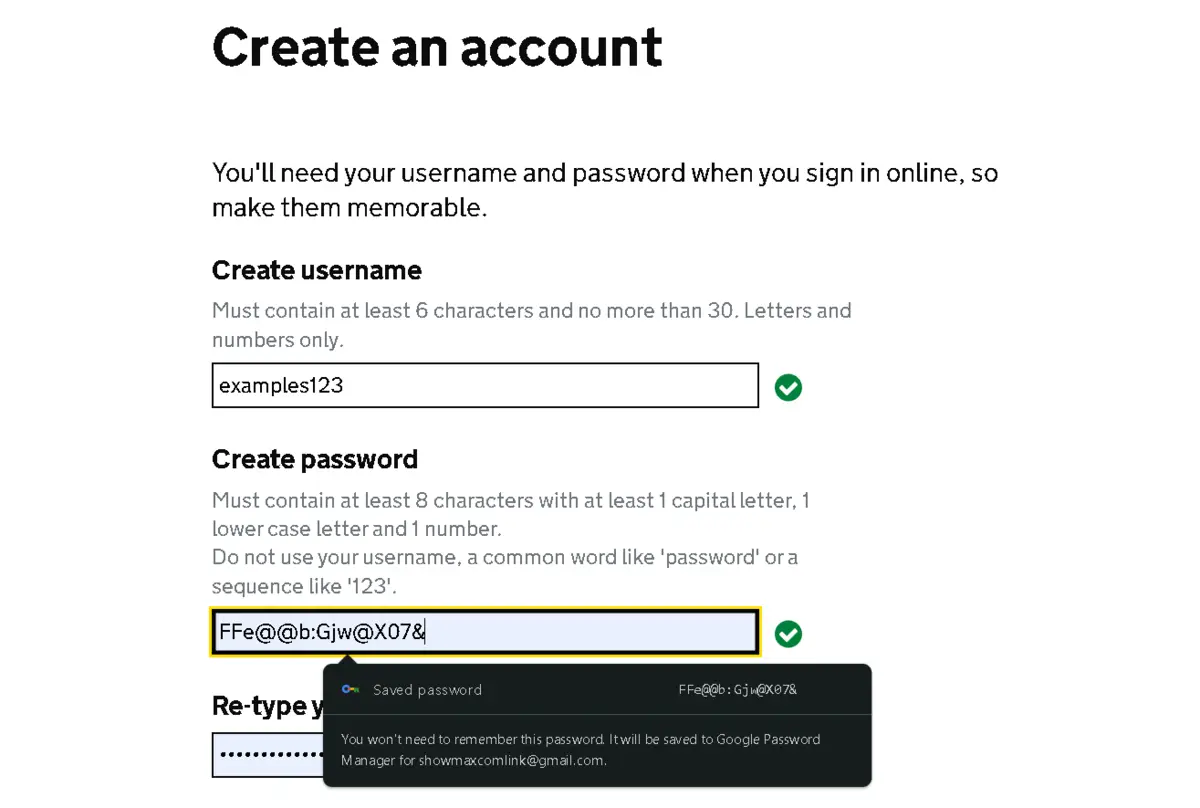Click the green checkmark beside the username field
The height and width of the screenshot is (808, 1200).
click(x=788, y=387)
